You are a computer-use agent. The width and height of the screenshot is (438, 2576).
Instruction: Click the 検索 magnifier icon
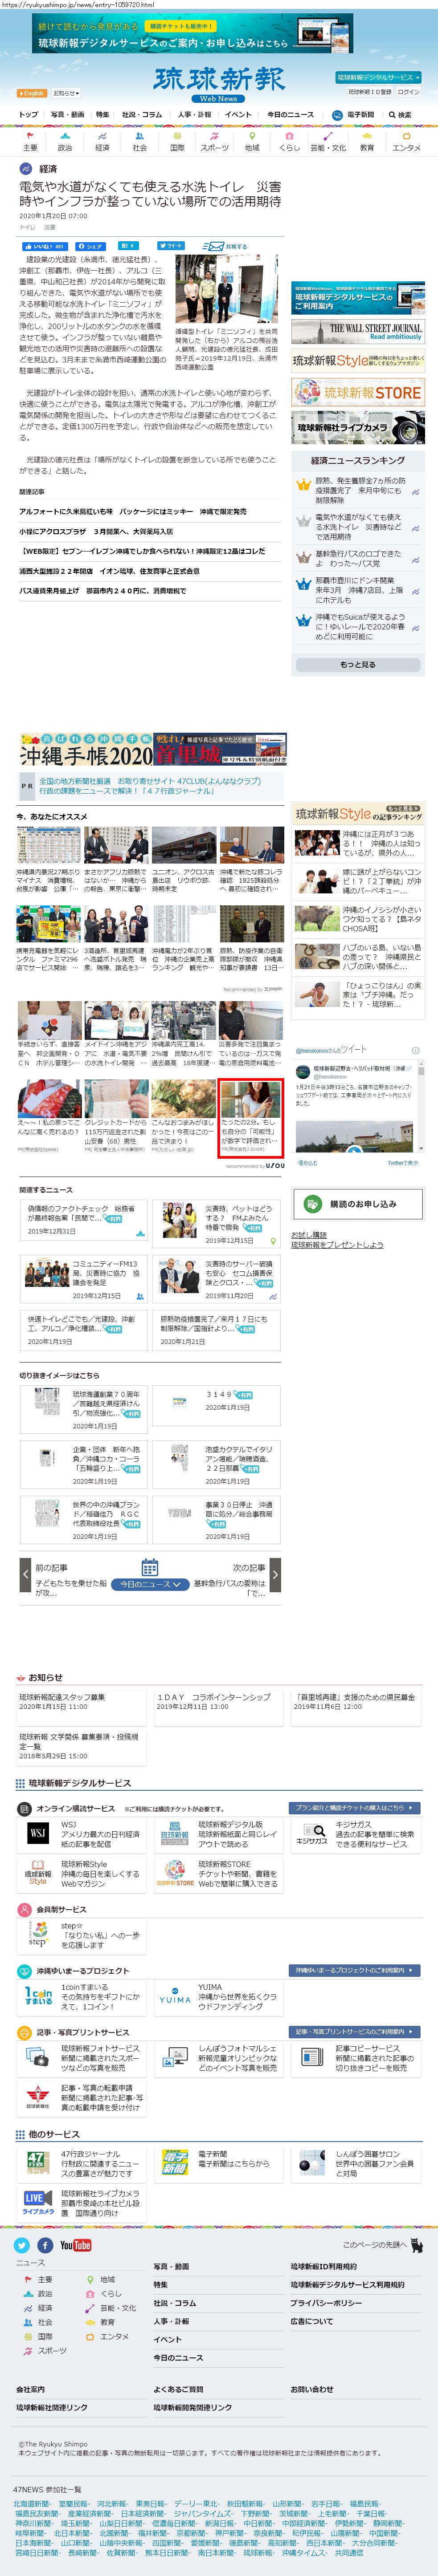point(392,115)
